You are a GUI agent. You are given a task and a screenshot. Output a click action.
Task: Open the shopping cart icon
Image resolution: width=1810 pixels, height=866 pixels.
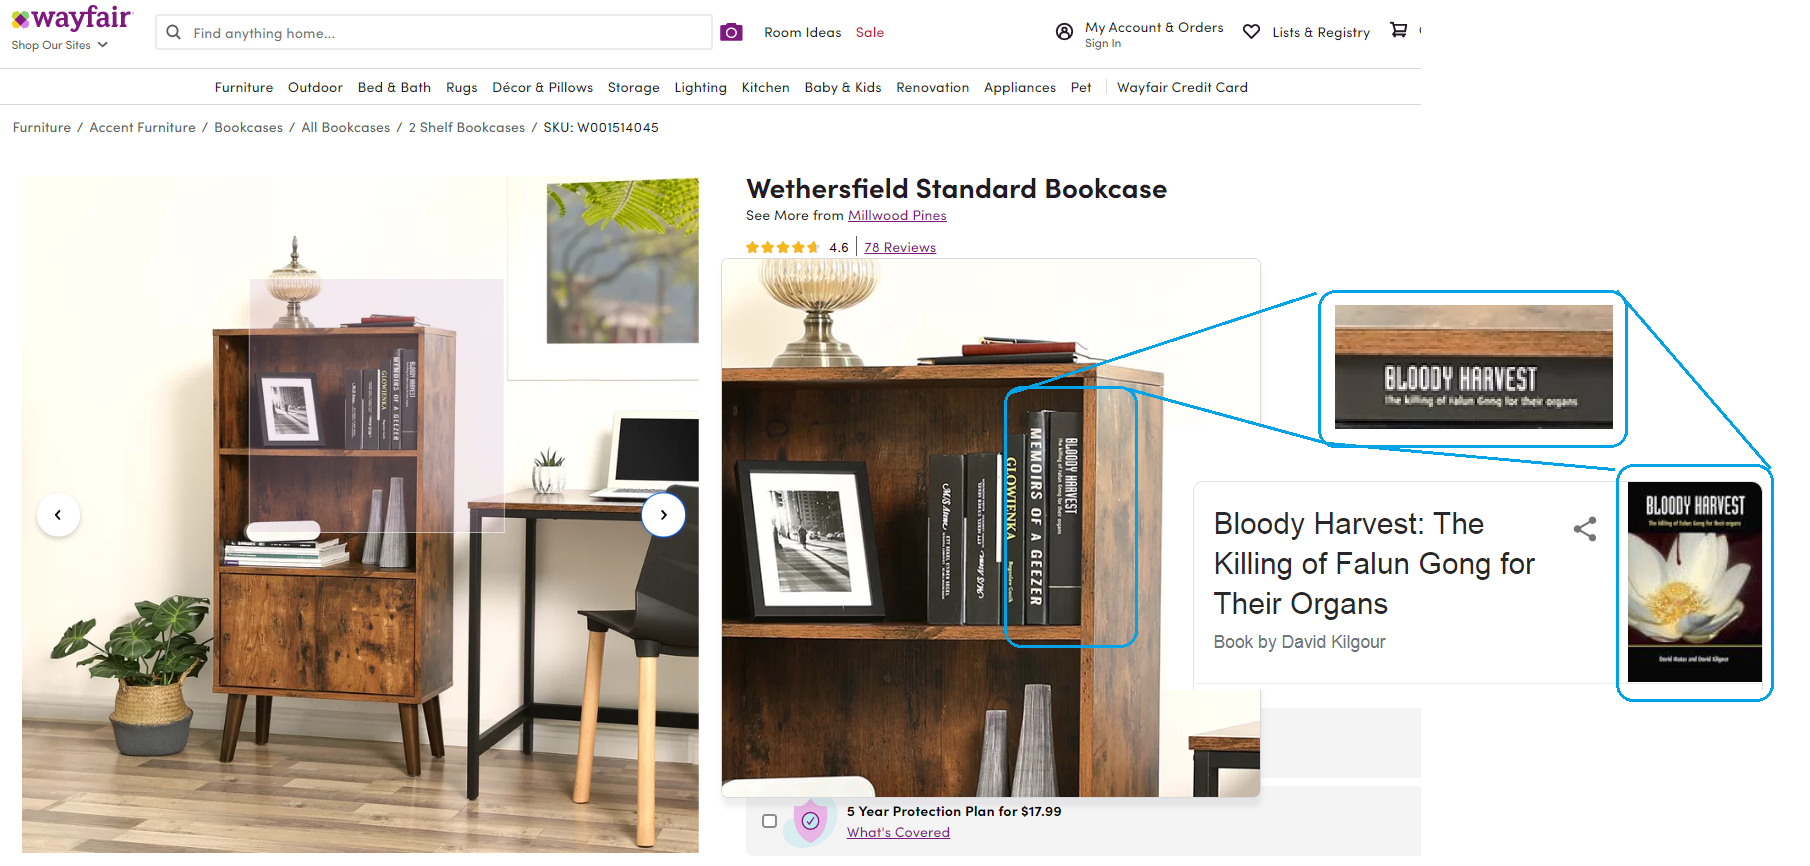(1399, 30)
